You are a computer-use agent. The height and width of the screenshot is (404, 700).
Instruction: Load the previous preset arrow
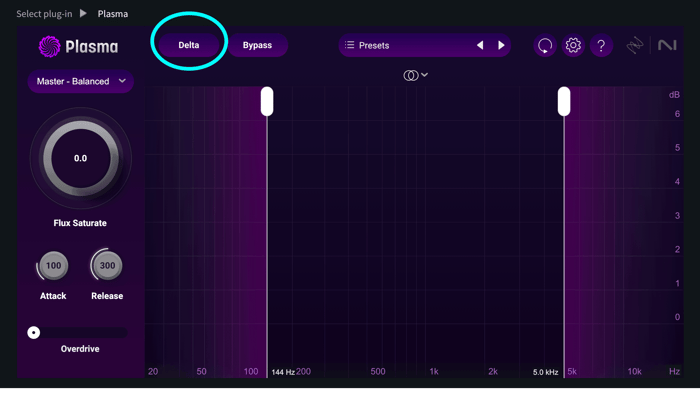point(480,45)
